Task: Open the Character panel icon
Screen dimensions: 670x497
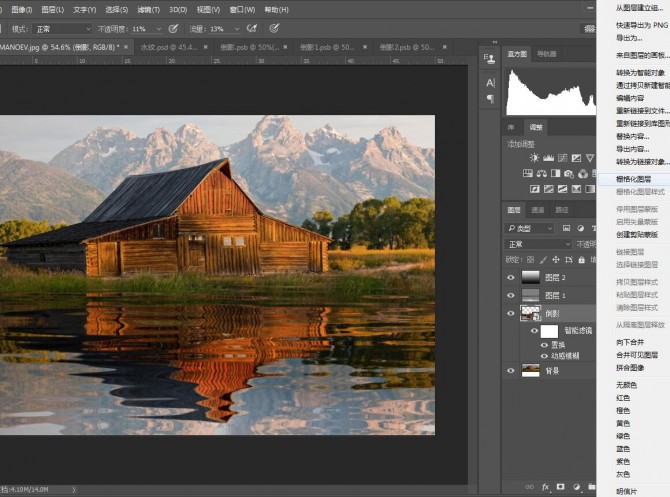Action: pyautogui.click(x=490, y=83)
